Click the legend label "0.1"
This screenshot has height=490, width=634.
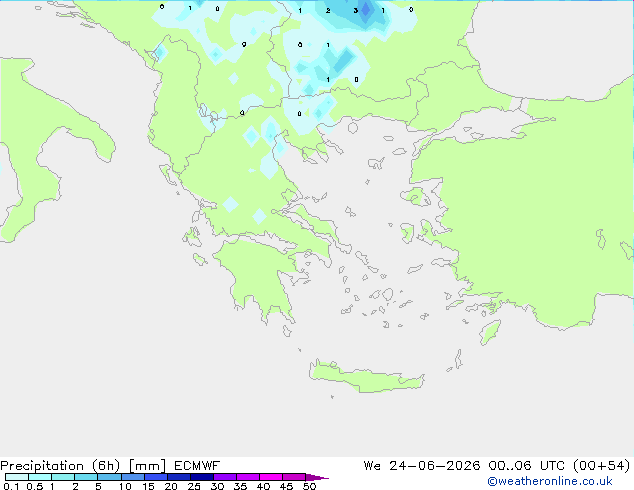pyautogui.click(x=11, y=486)
